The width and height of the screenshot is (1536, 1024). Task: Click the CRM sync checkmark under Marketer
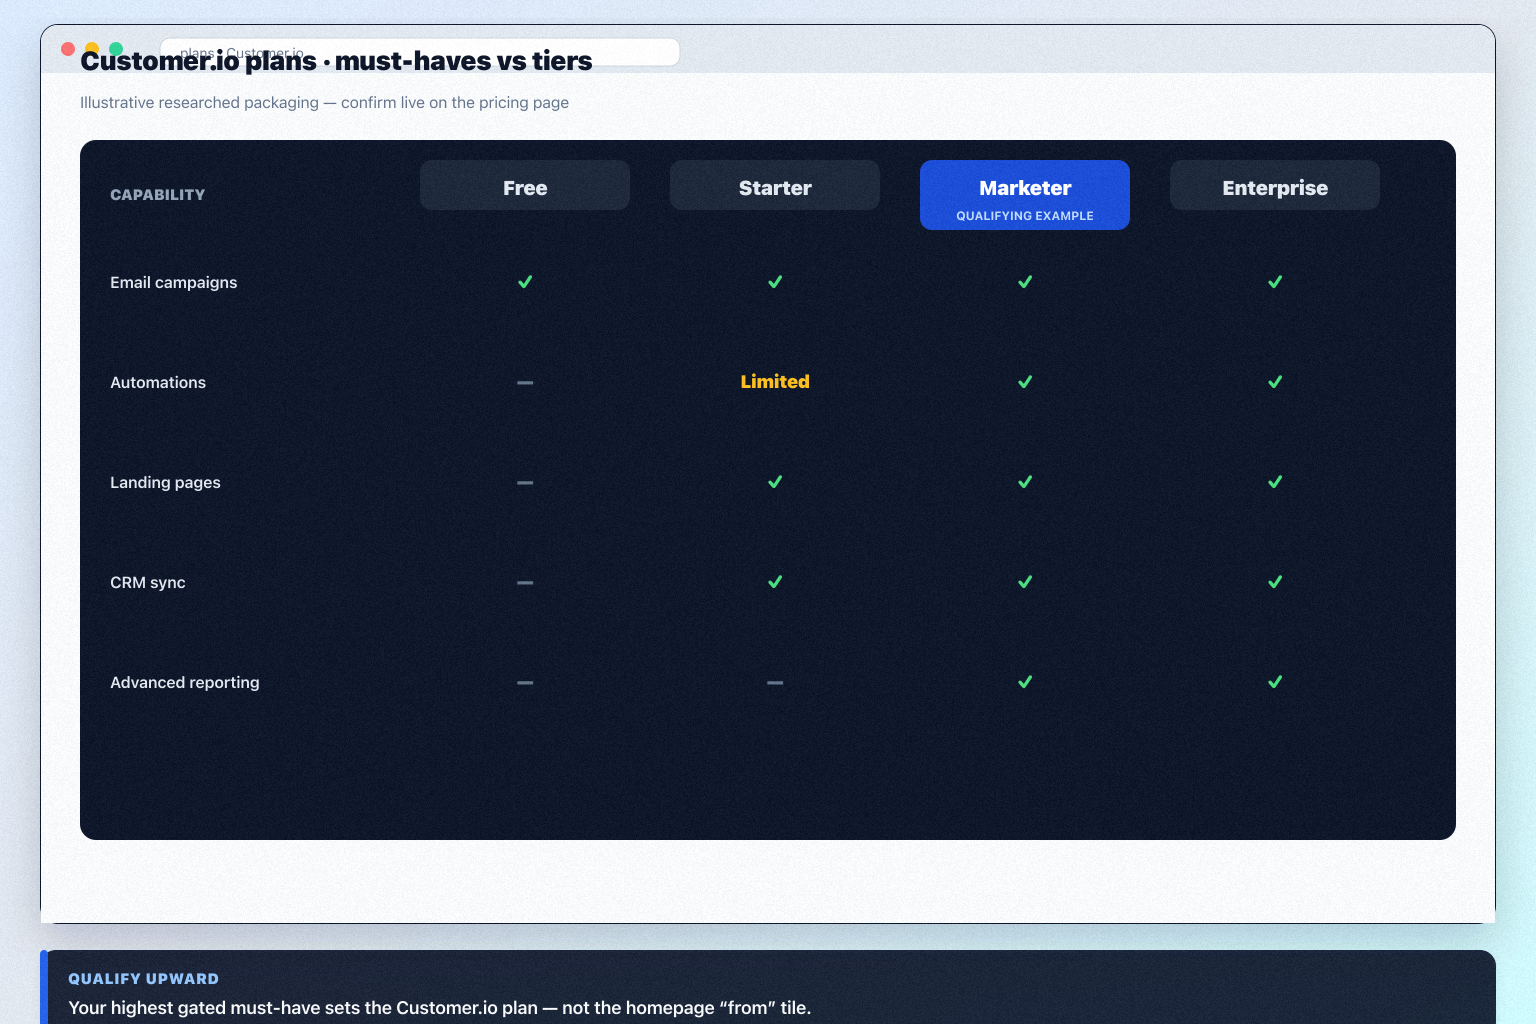1025,582
